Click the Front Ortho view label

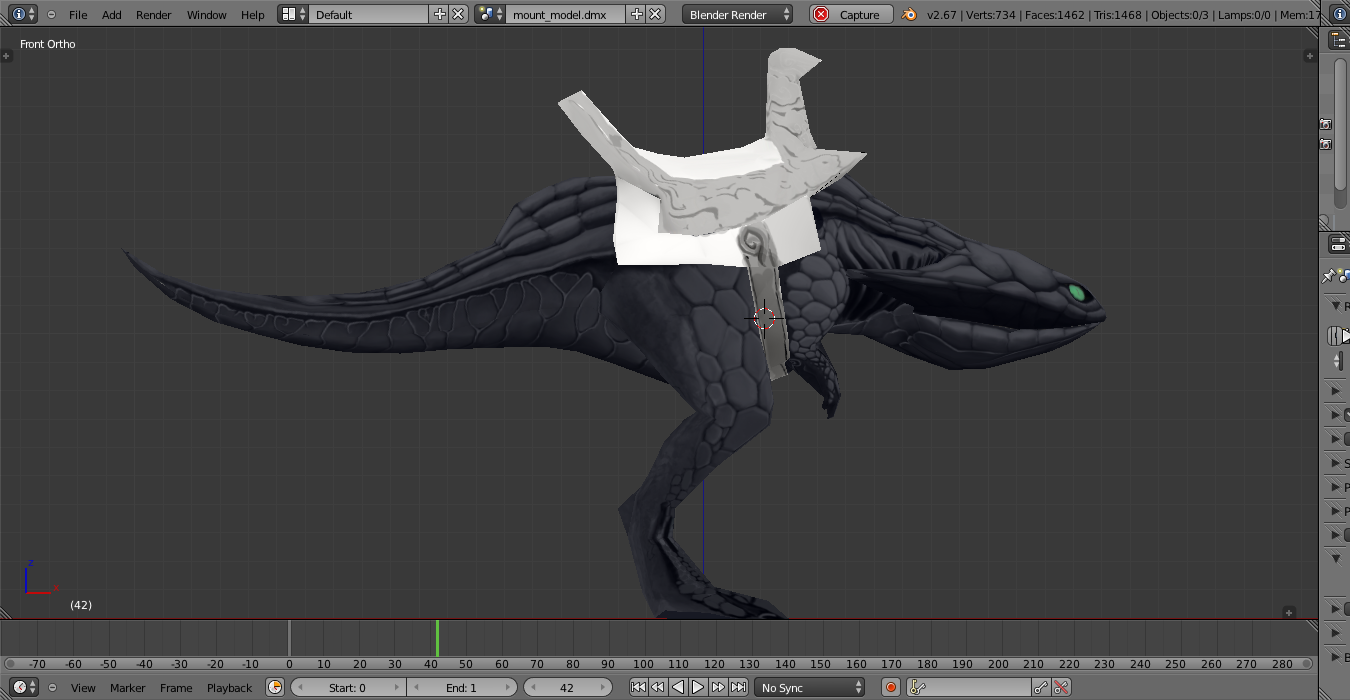click(48, 44)
